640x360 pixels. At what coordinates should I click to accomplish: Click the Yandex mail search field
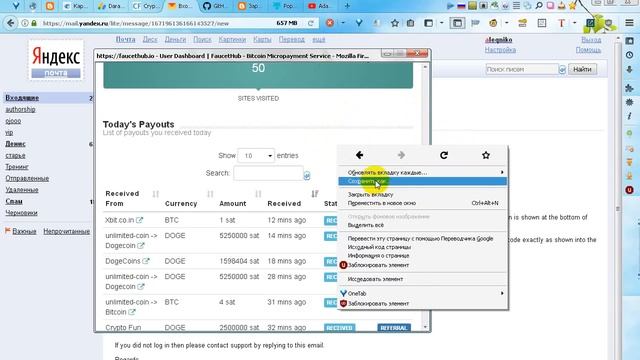pos(522,69)
